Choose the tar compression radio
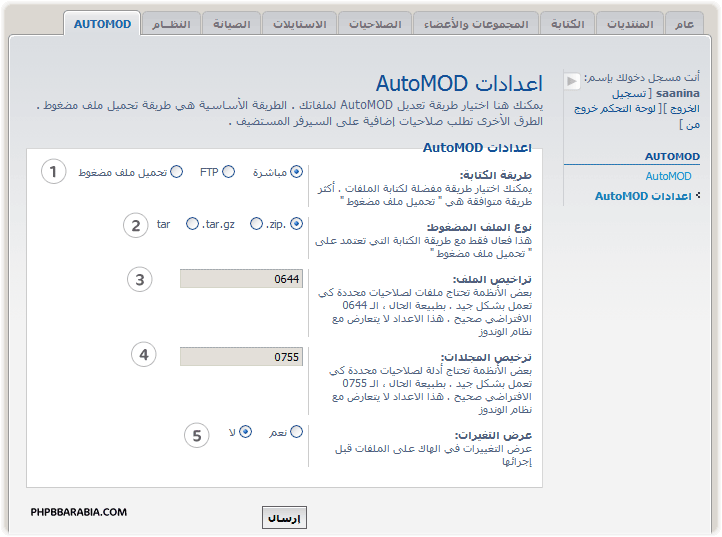Viewport: 722px width, 537px height. point(192,224)
